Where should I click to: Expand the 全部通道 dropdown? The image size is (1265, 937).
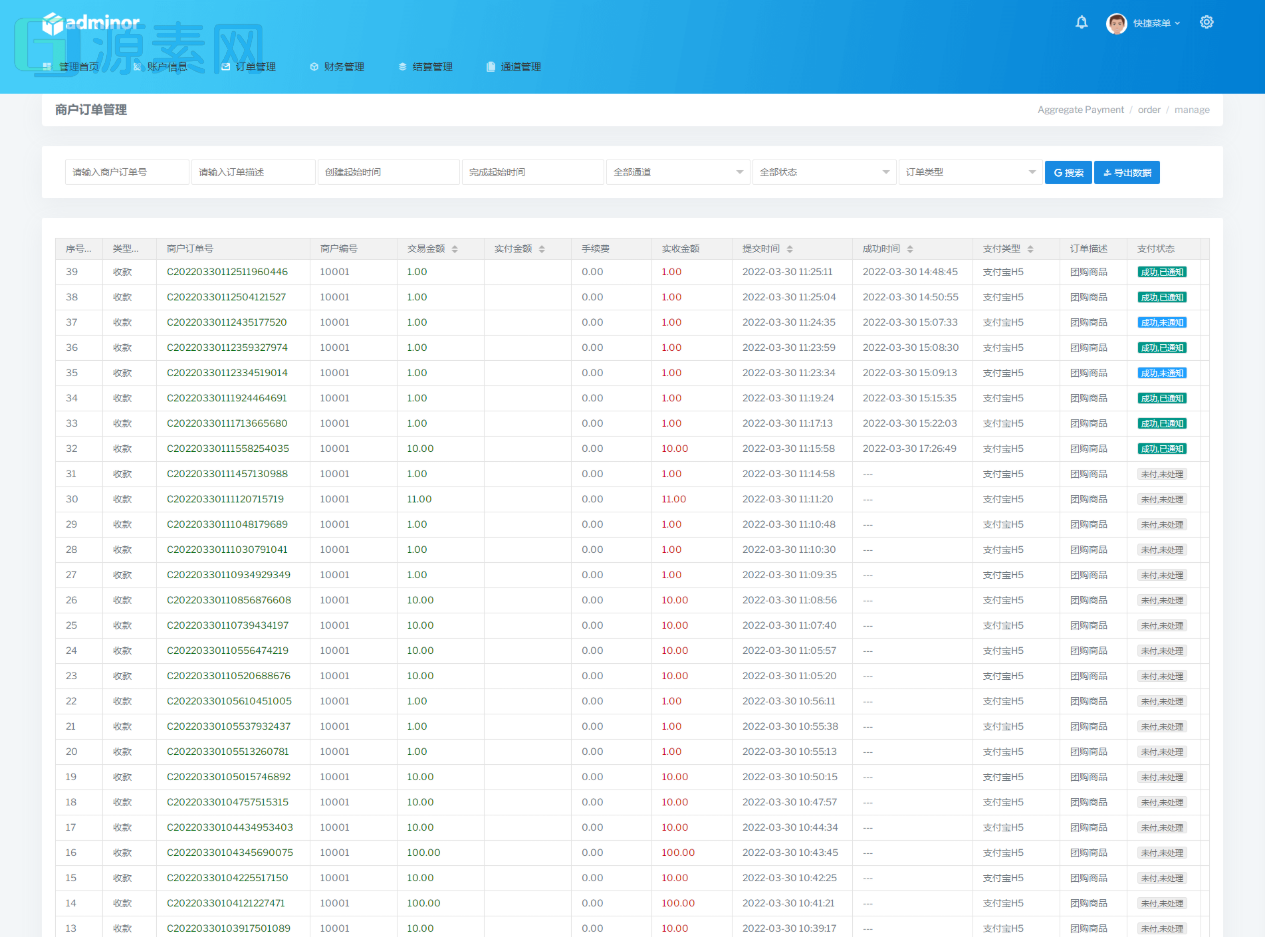click(x=678, y=172)
